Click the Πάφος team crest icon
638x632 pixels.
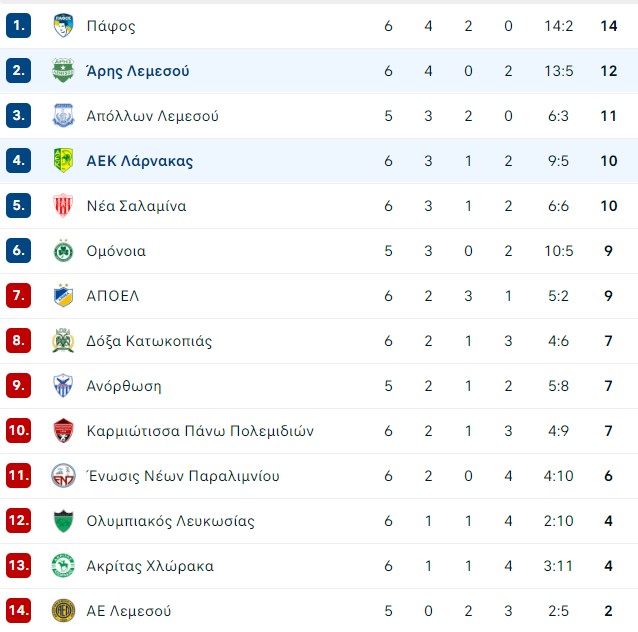point(63,25)
